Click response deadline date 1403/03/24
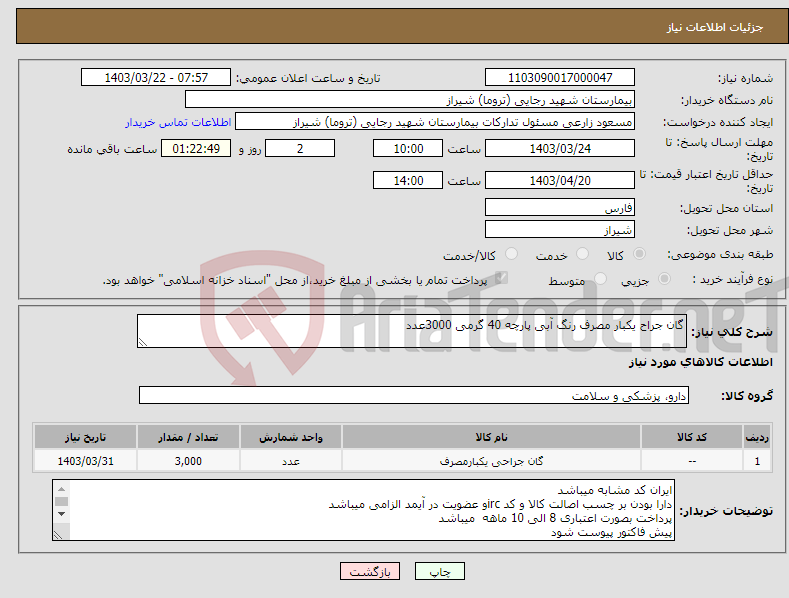The width and height of the screenshot is (789, 598). (x=560, y=148)
